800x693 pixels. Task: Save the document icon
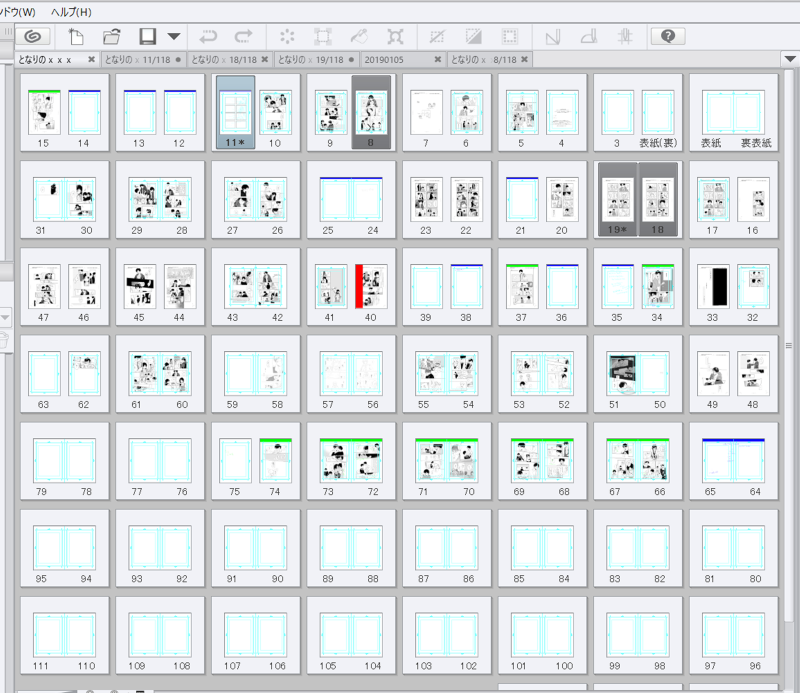147,36
